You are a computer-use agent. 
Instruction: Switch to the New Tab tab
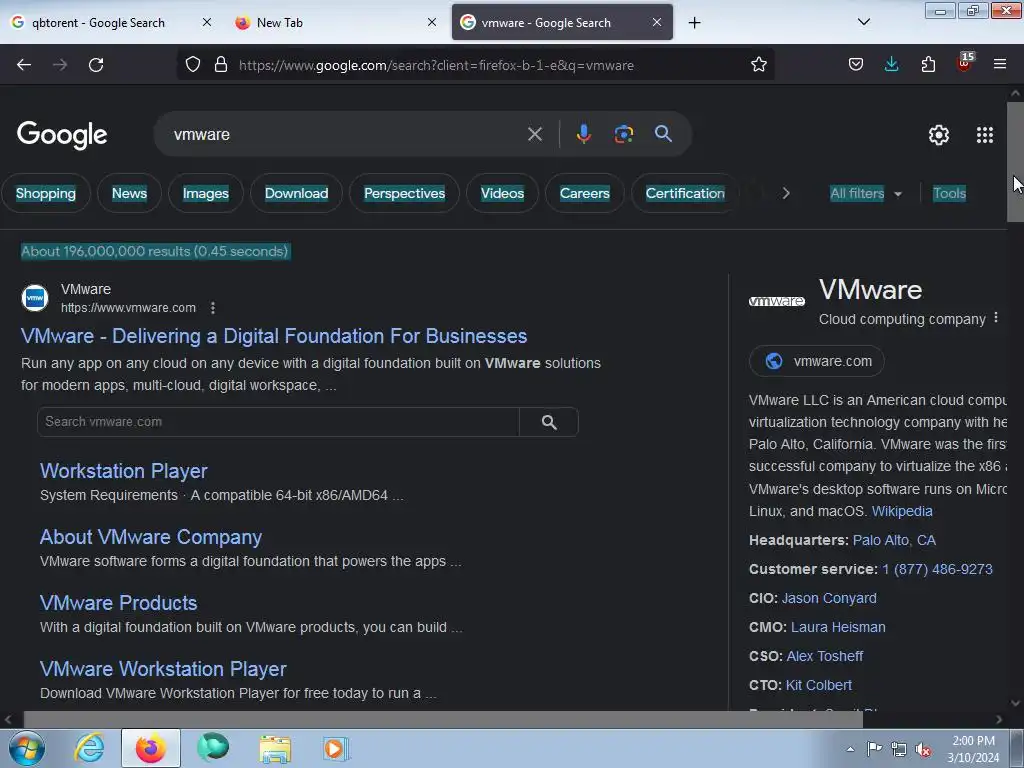click(280, 23)
